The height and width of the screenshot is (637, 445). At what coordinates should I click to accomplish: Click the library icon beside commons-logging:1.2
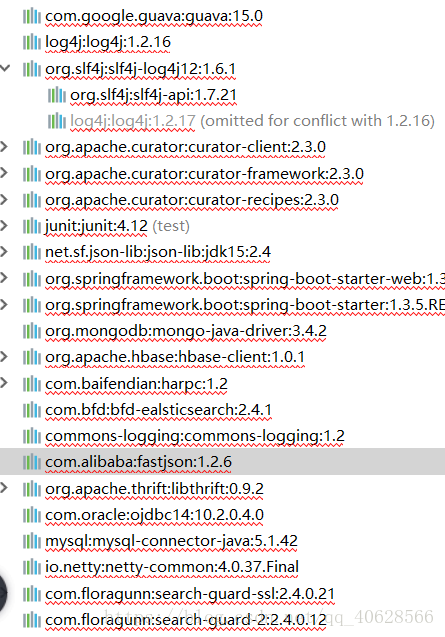[32, 436]
